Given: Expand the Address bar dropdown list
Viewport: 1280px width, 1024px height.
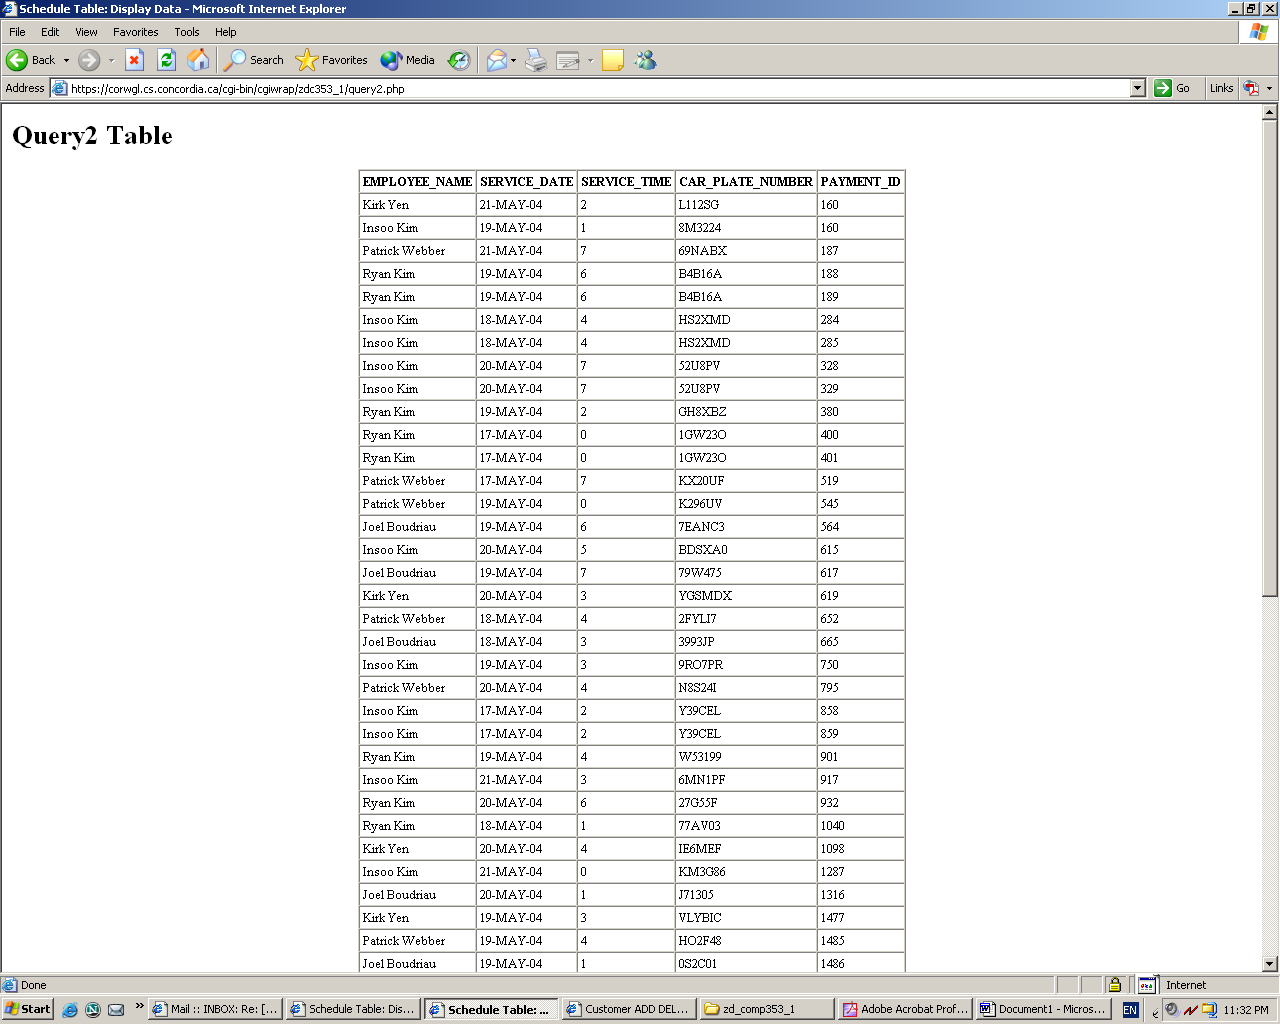Looking at the screenshot, I should click(1137, 88).
